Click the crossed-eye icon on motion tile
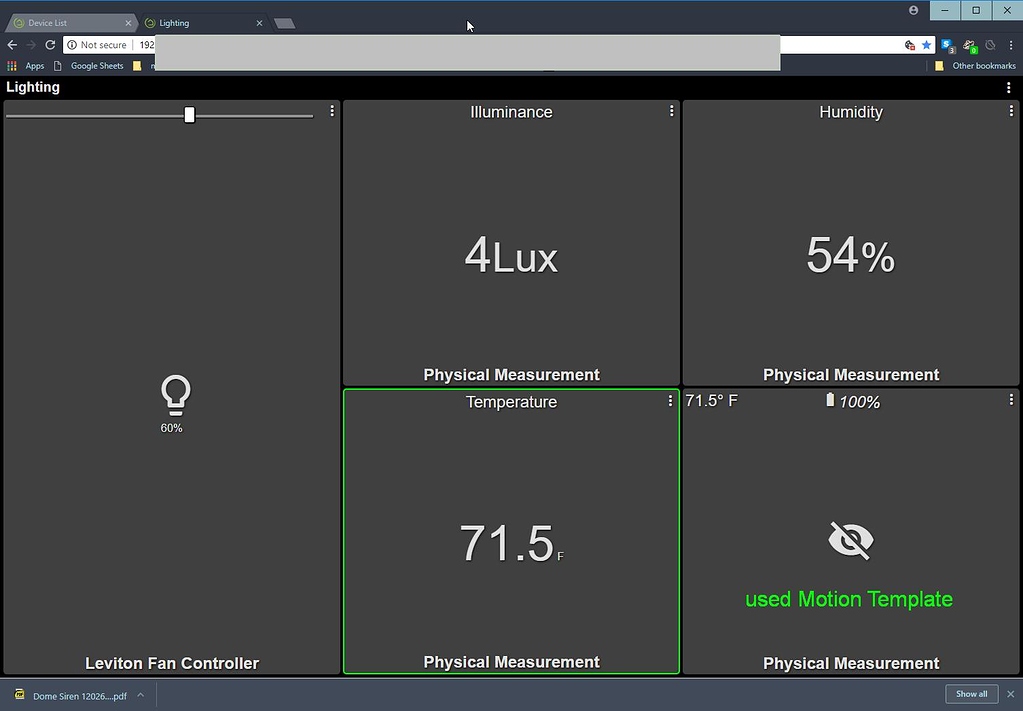 pyautogui.click(x=849, y=540)
